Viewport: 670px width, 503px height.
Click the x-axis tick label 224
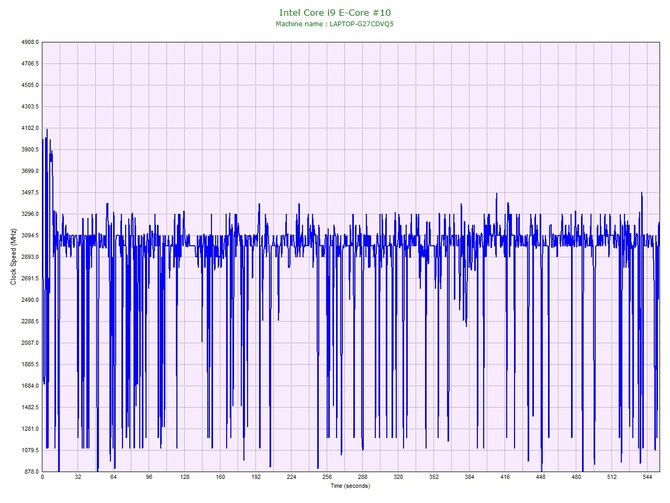tap(291, 477)
